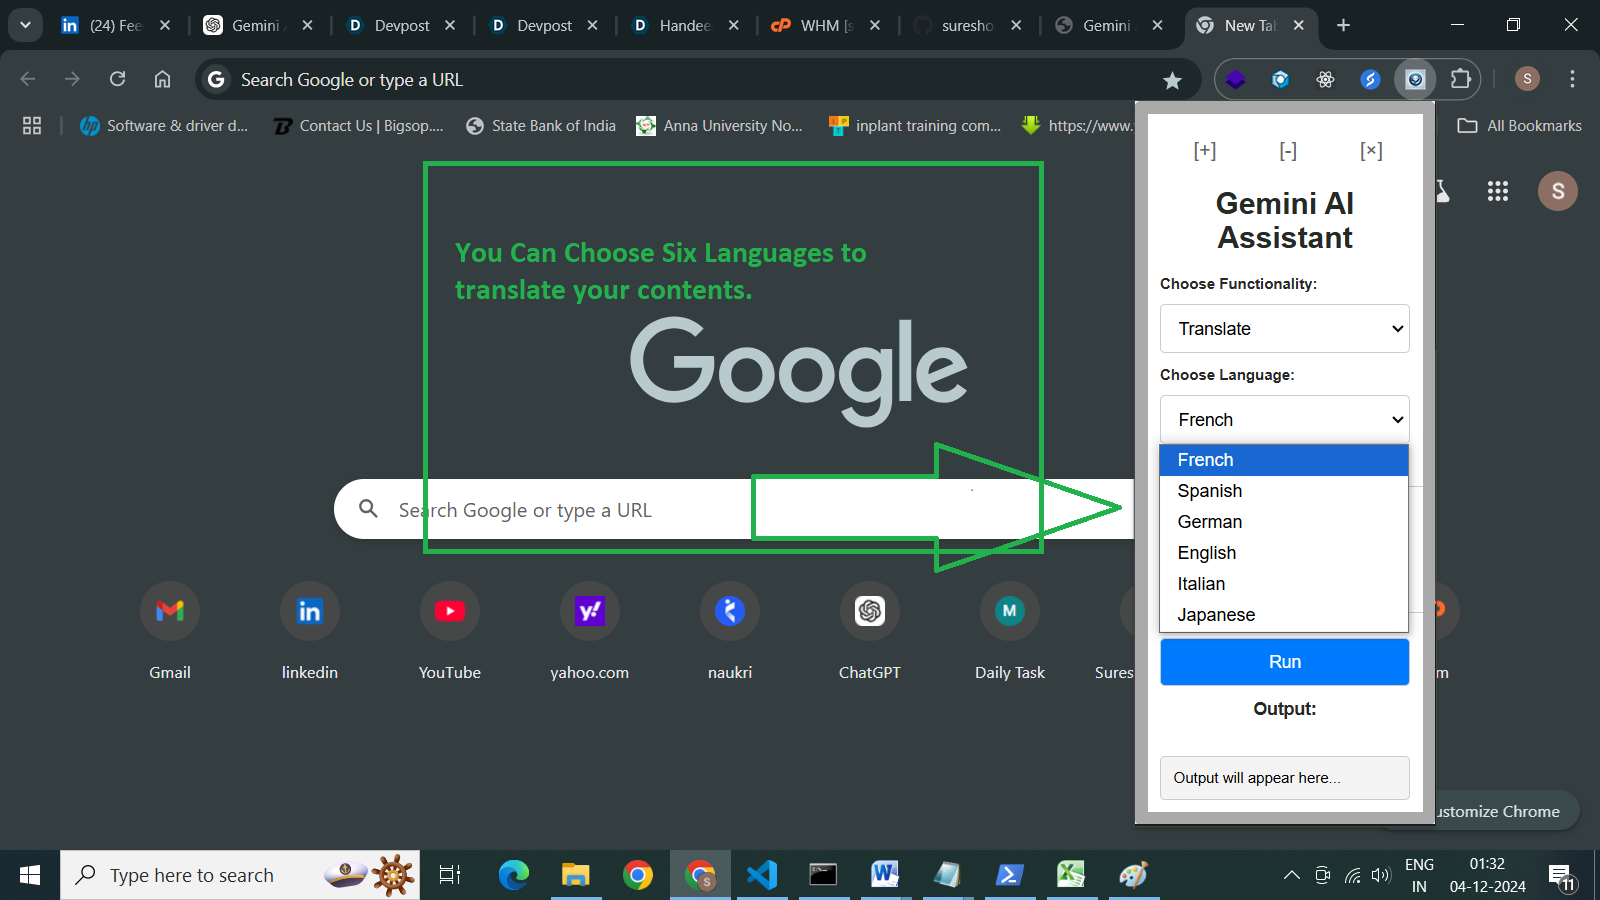
Task: Click the purple stacked-layers extension icon
Action: [x=1236, y=79]
